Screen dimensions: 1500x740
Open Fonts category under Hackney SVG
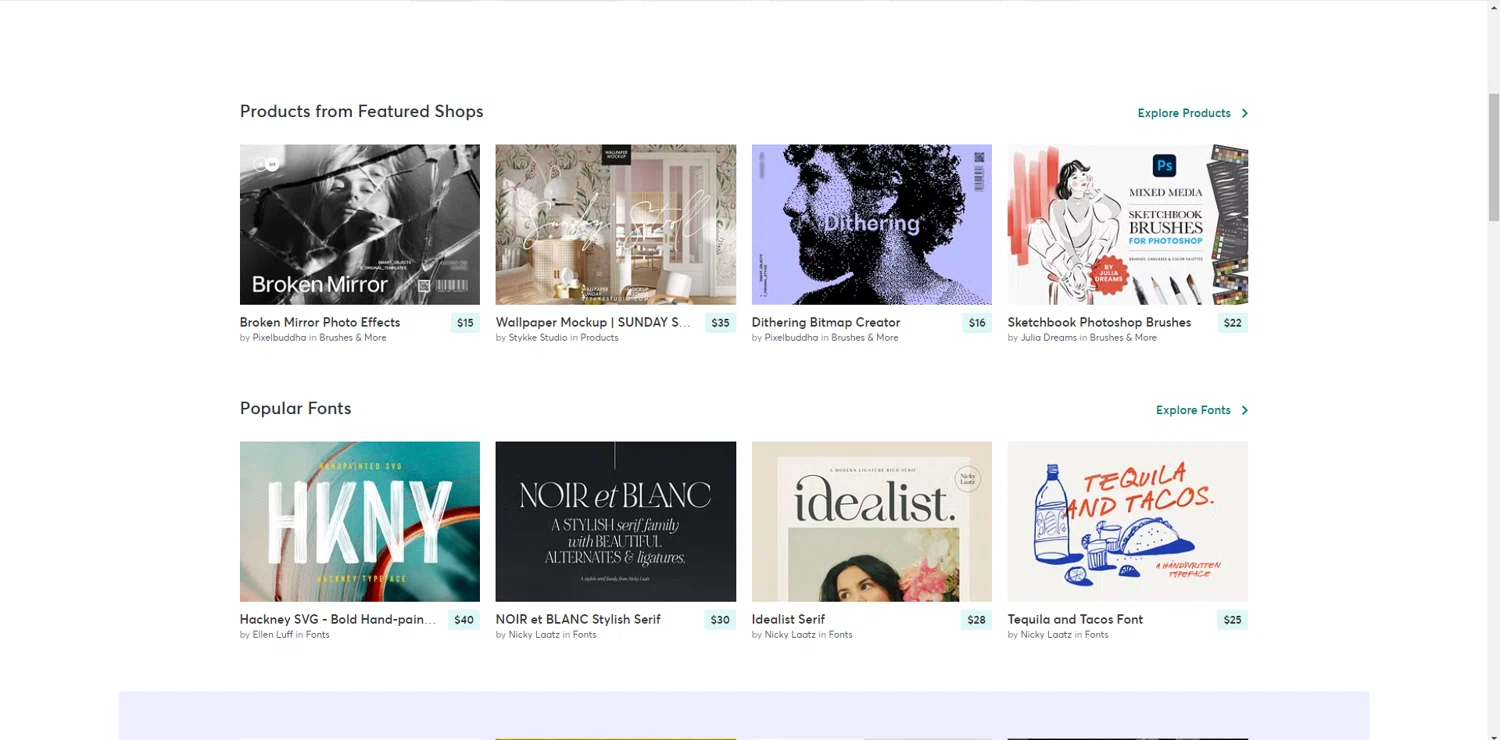click(317, 635)
